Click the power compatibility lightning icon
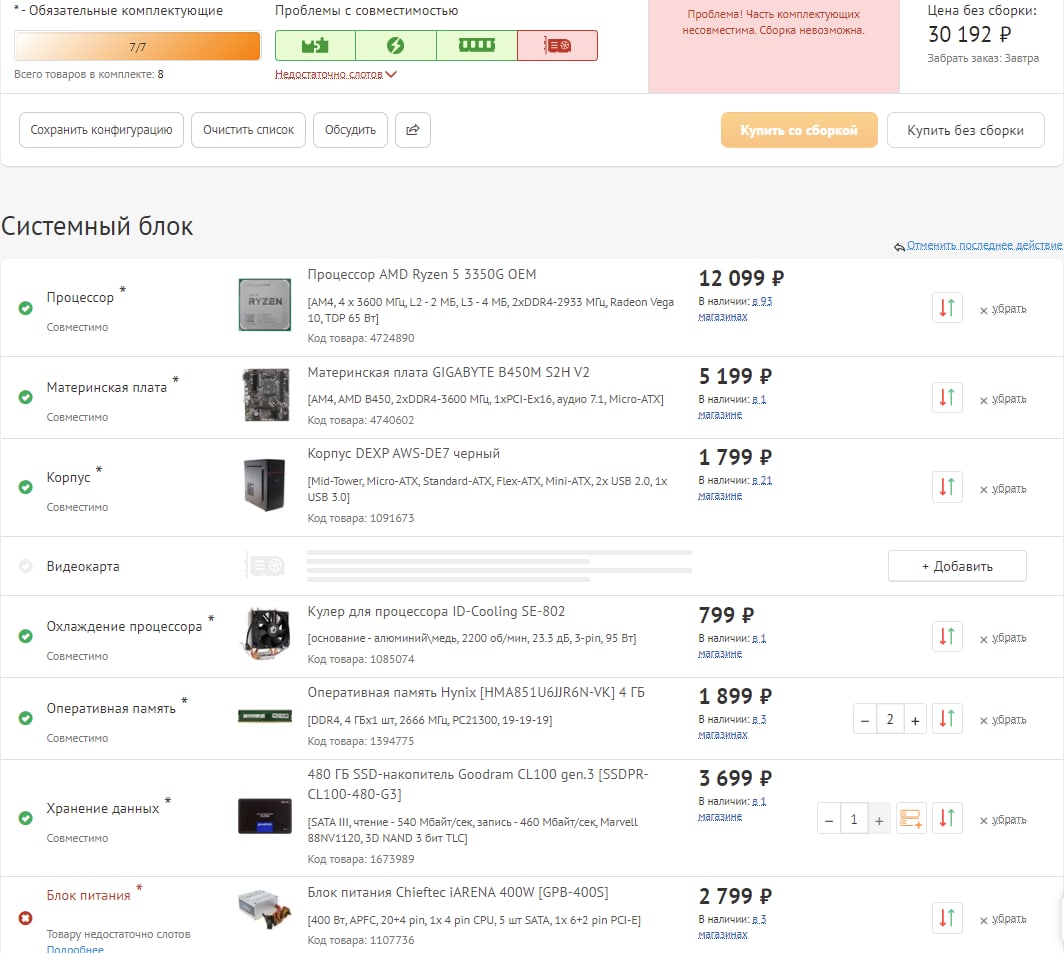The image size is (1064, 953). [x=396, y=45]
